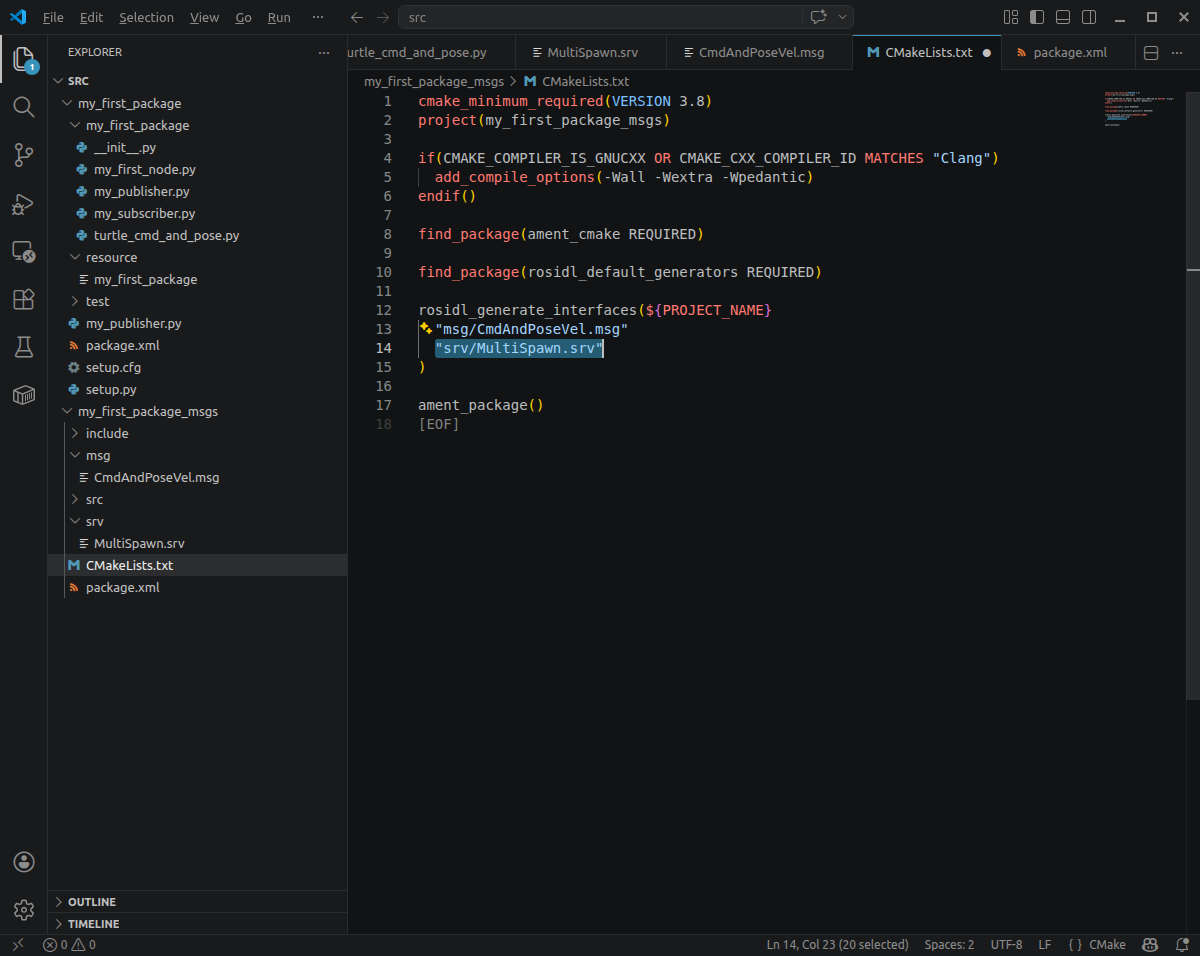Screen dimensions: 1200x956
Task: Toggle the bottom panel
Action: 1063,17
